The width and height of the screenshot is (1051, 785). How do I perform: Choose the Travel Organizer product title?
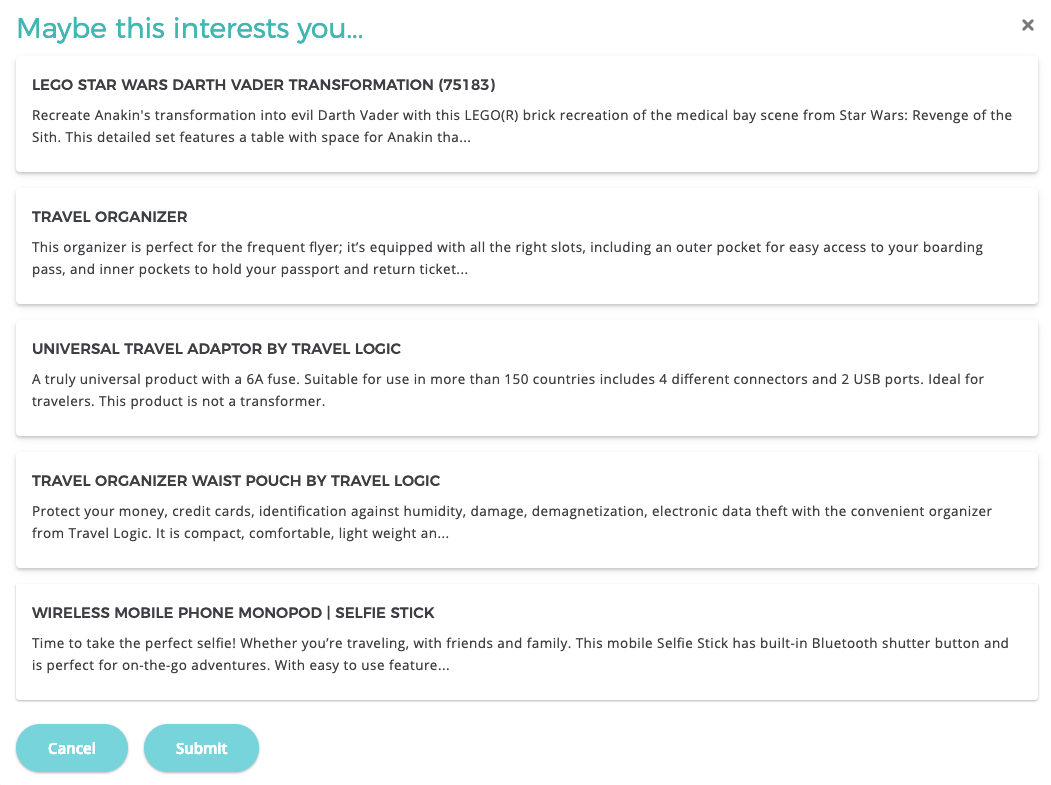pyautogui.click(x=110, y=217)
